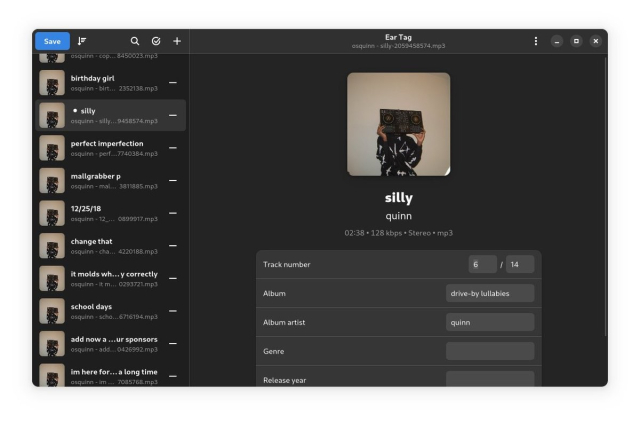The height and width of the screenshot is (422, 640).
Task: Edit the total tracks field showing 14
Action: click(x=520, y=264)
